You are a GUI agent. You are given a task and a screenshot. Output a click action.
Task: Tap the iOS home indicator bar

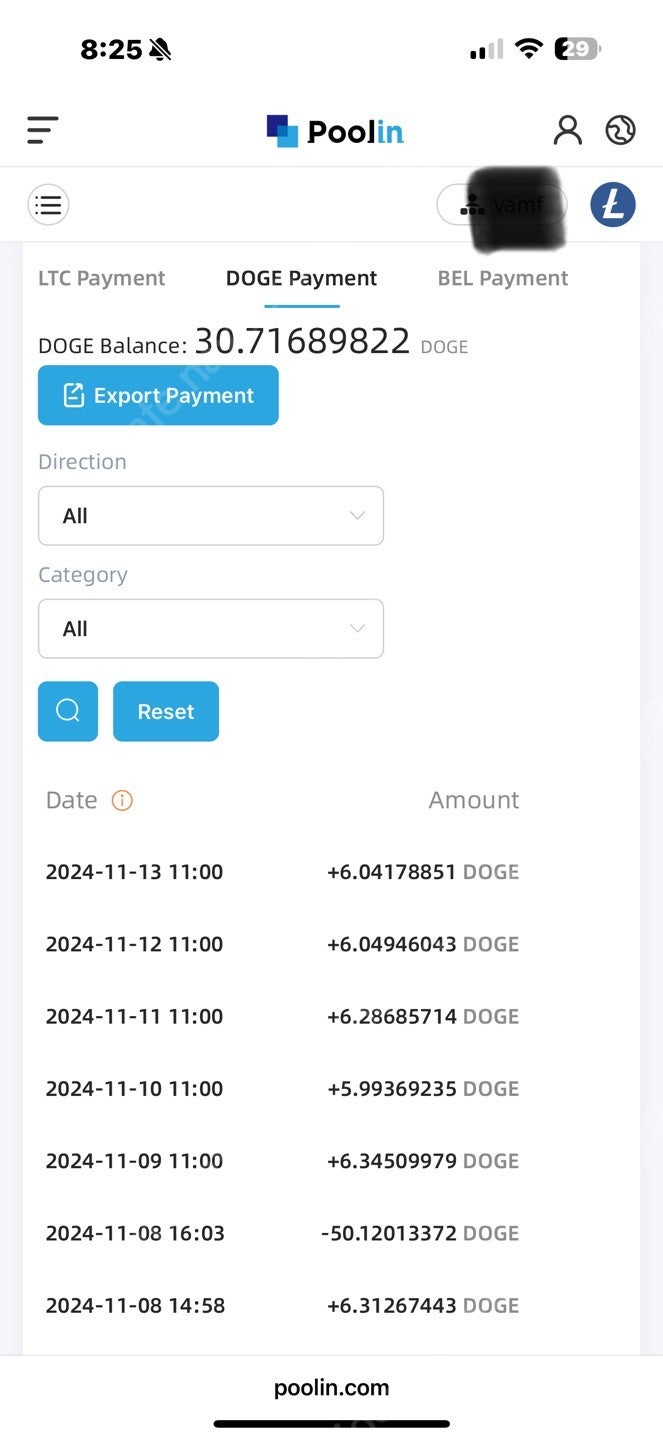click(x=331, y=1424)
